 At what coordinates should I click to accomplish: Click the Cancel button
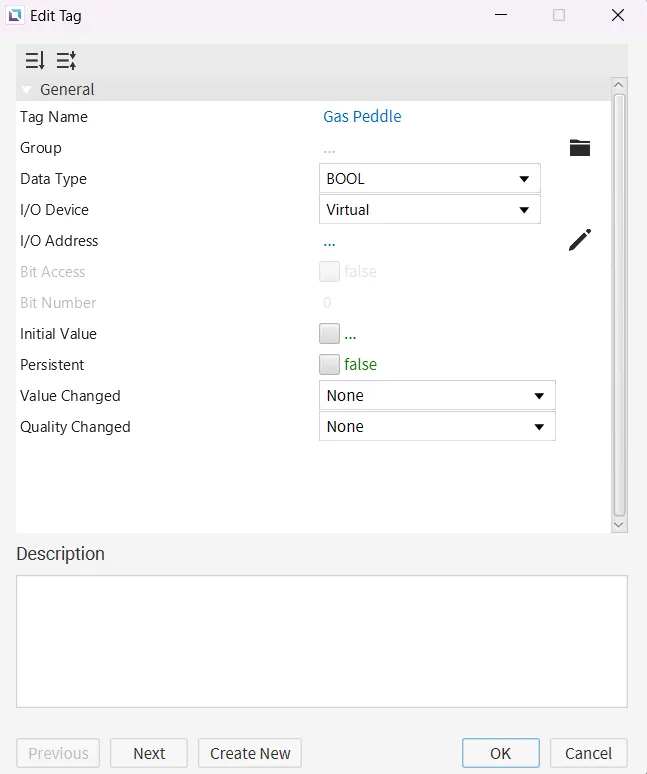tap(588, 753)
